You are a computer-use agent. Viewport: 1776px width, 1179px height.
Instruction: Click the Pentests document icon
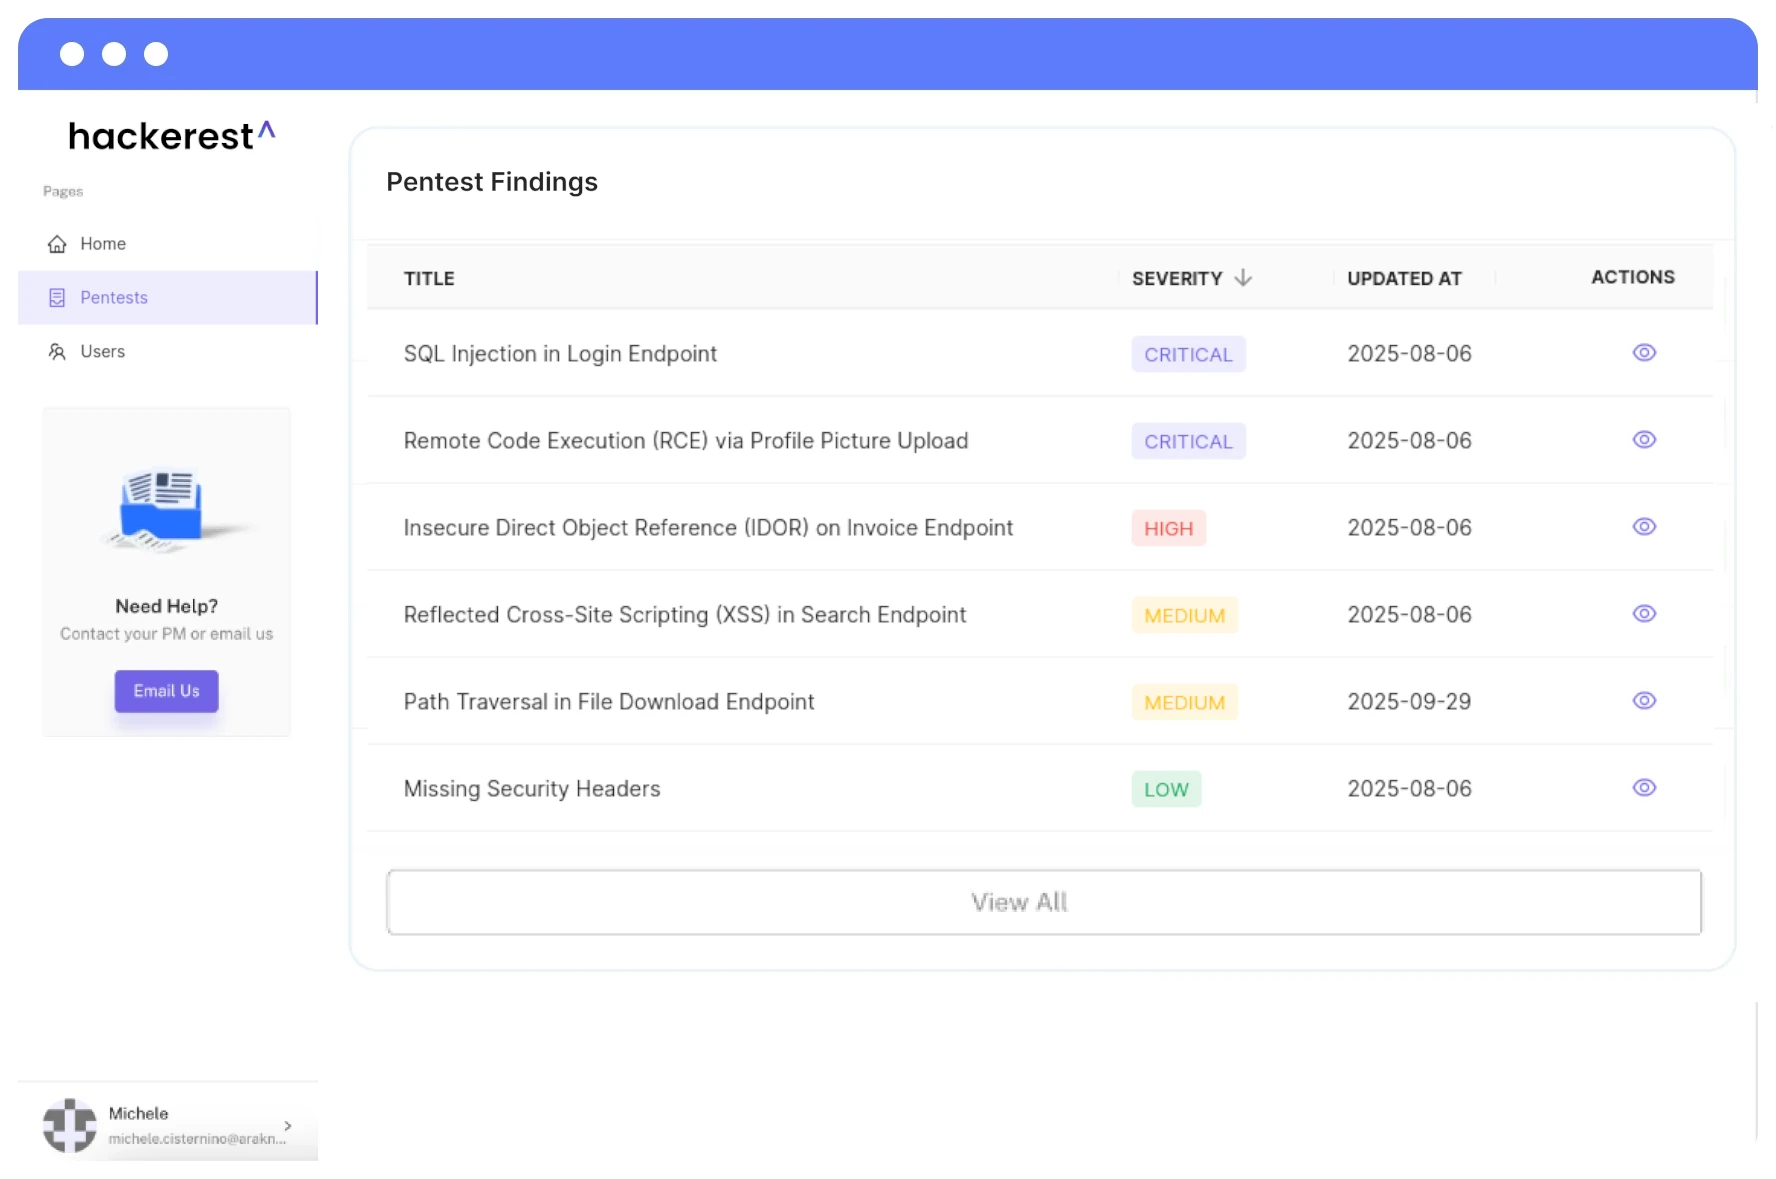57,298
